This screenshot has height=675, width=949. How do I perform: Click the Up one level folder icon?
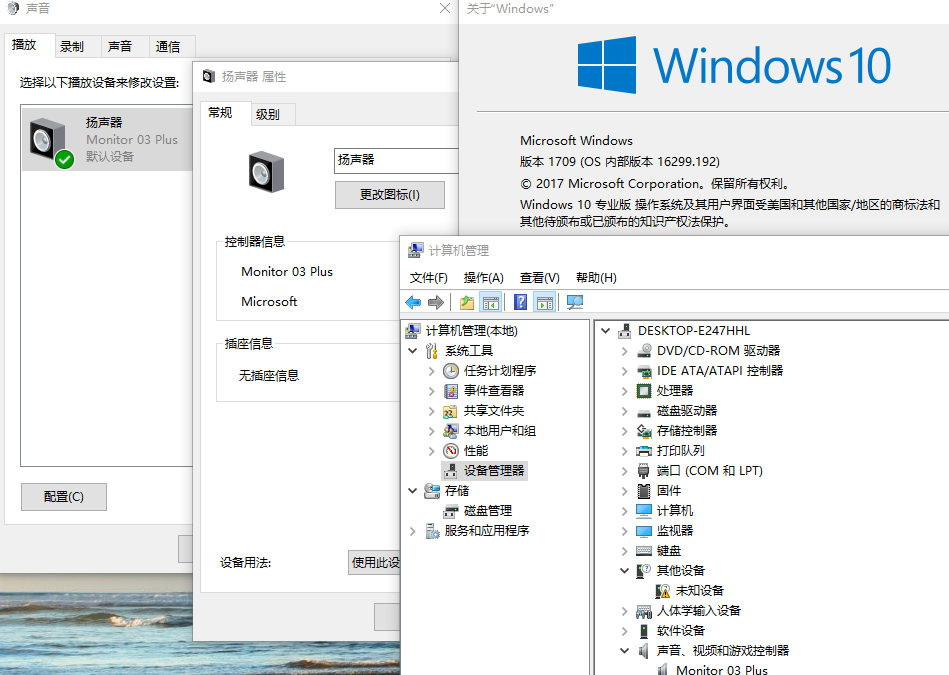pos(467,302)
